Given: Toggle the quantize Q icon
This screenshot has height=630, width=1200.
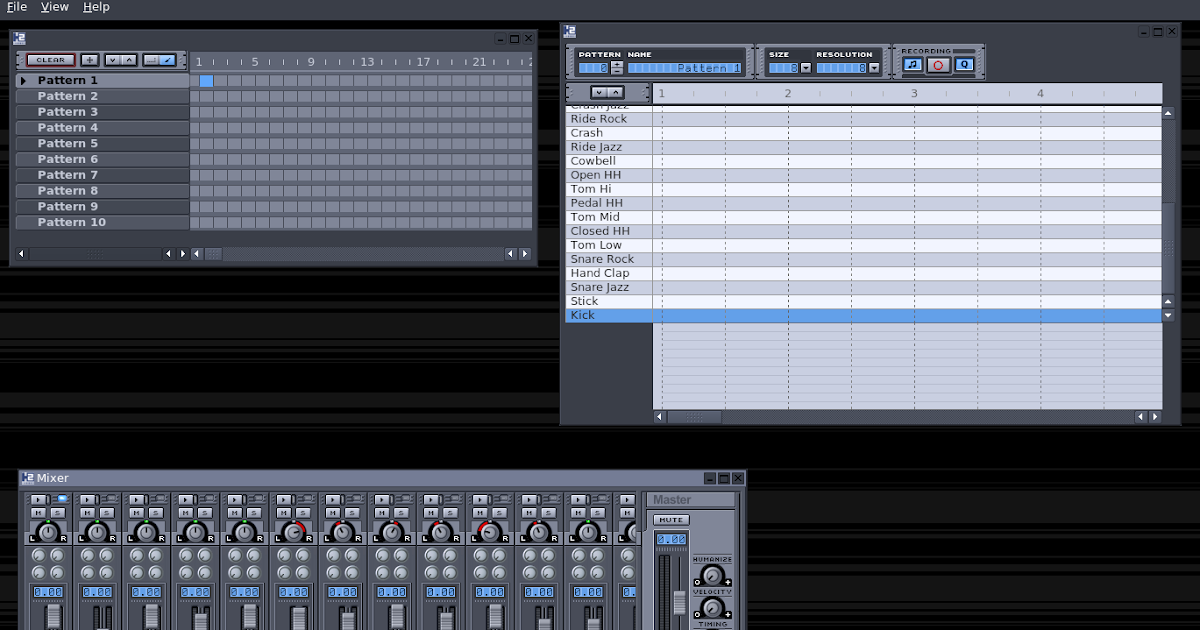Looking at the screenshot, I should click(963, 63).
